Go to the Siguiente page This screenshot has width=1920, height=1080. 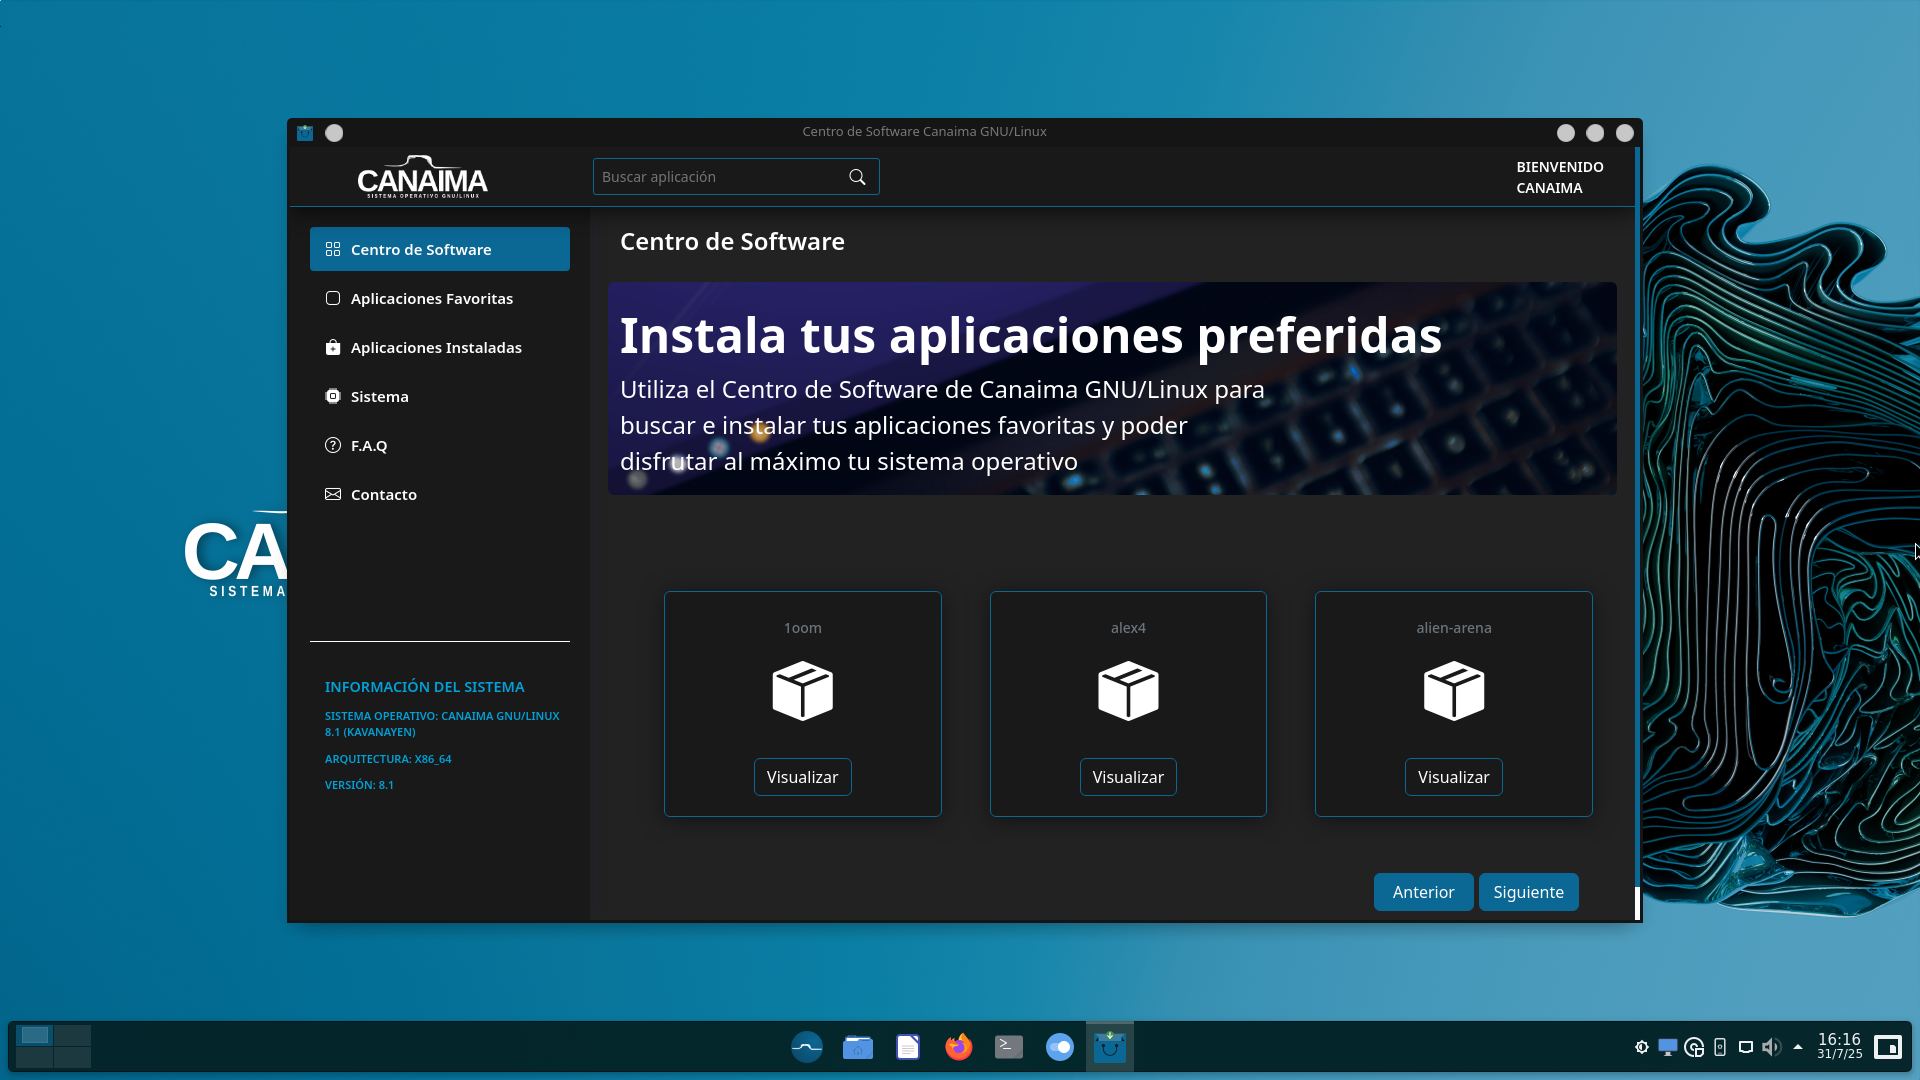pos(1528,892)
